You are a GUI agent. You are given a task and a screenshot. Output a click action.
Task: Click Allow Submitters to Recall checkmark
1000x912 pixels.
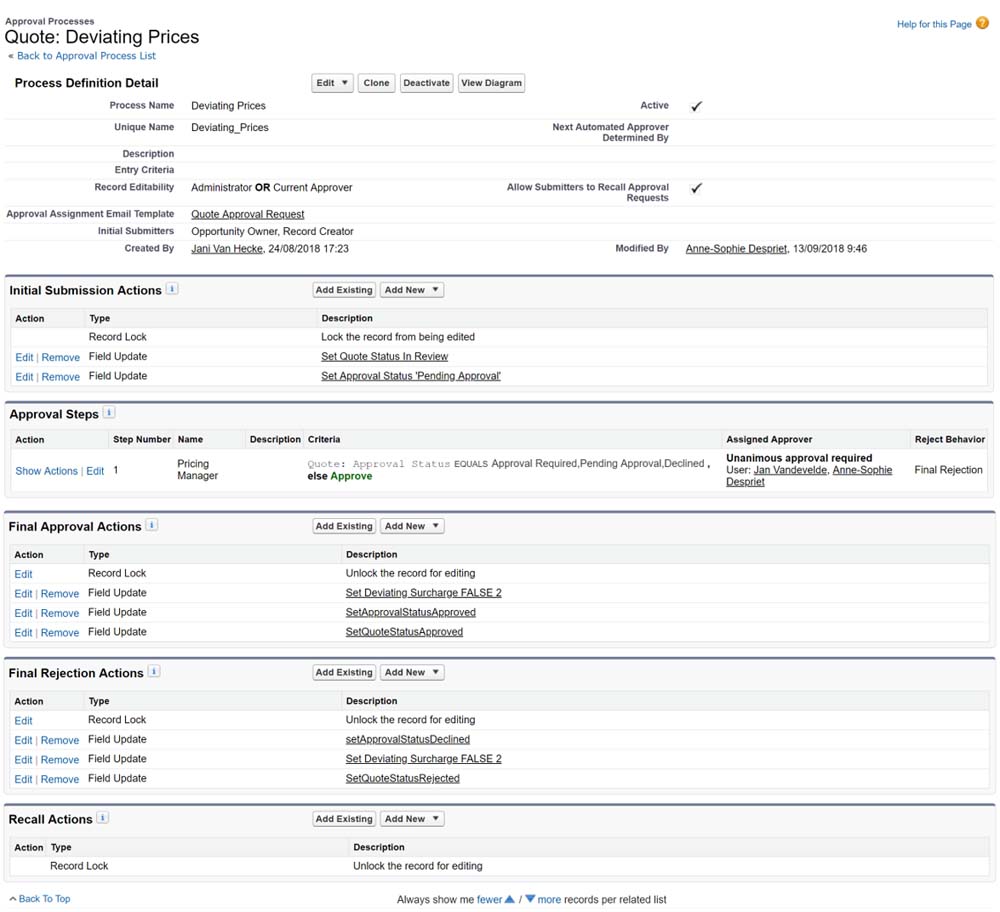tap(696, 188)
